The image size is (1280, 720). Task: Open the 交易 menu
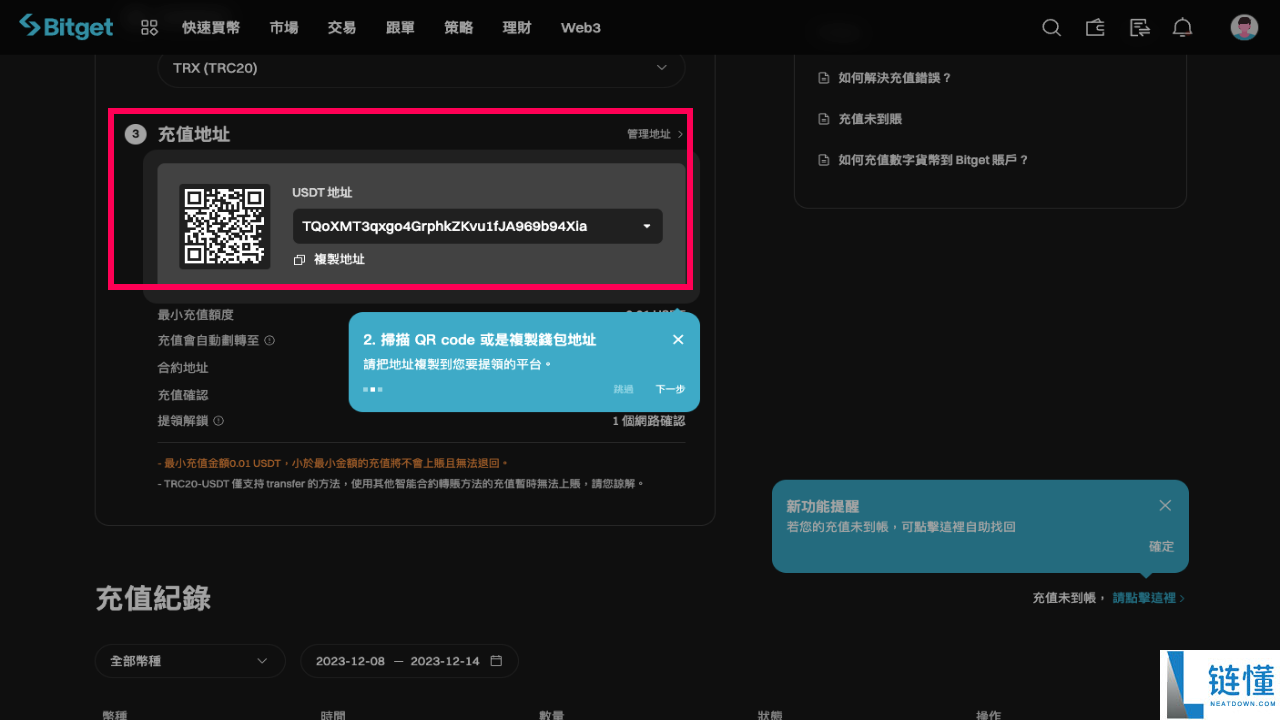point(342,28)
